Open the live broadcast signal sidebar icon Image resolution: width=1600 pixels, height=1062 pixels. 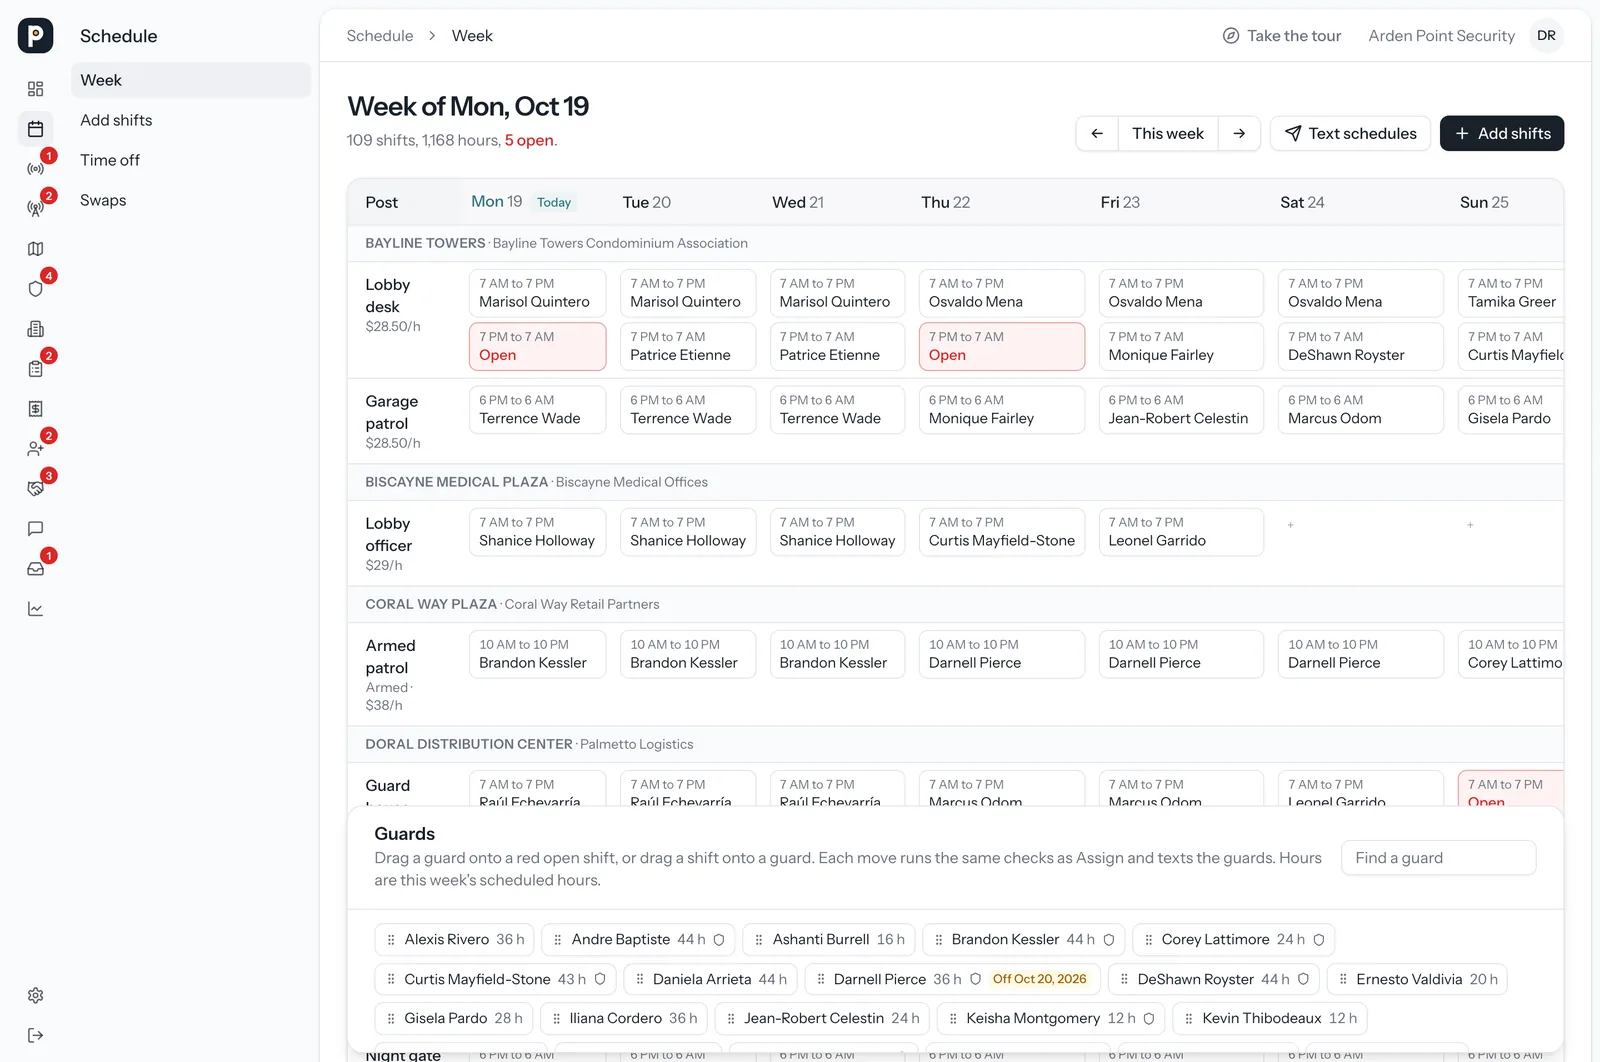point(36,169)
